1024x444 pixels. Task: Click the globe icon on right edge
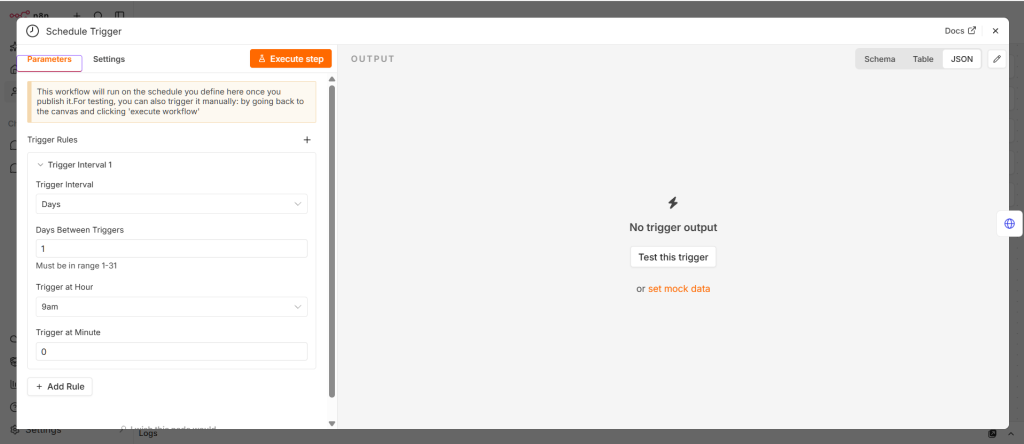click(1010, 224)
